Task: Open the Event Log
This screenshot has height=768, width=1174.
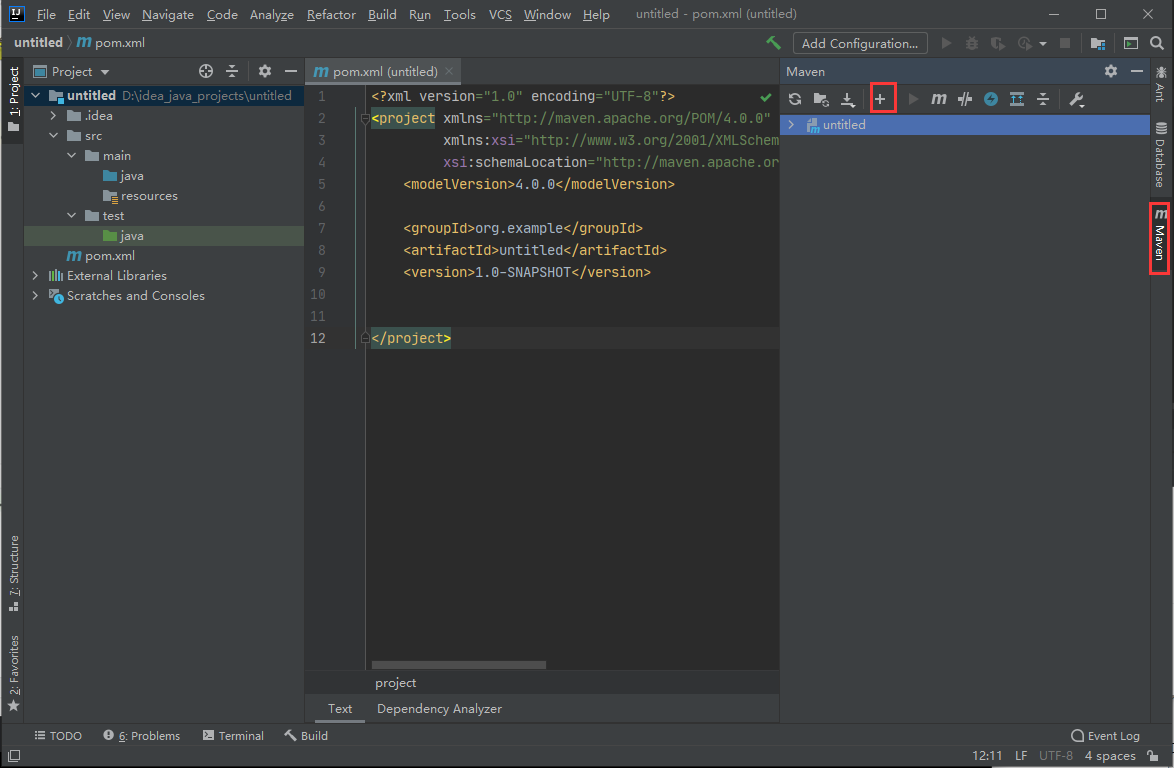Action: click(x=1105, y=736)
